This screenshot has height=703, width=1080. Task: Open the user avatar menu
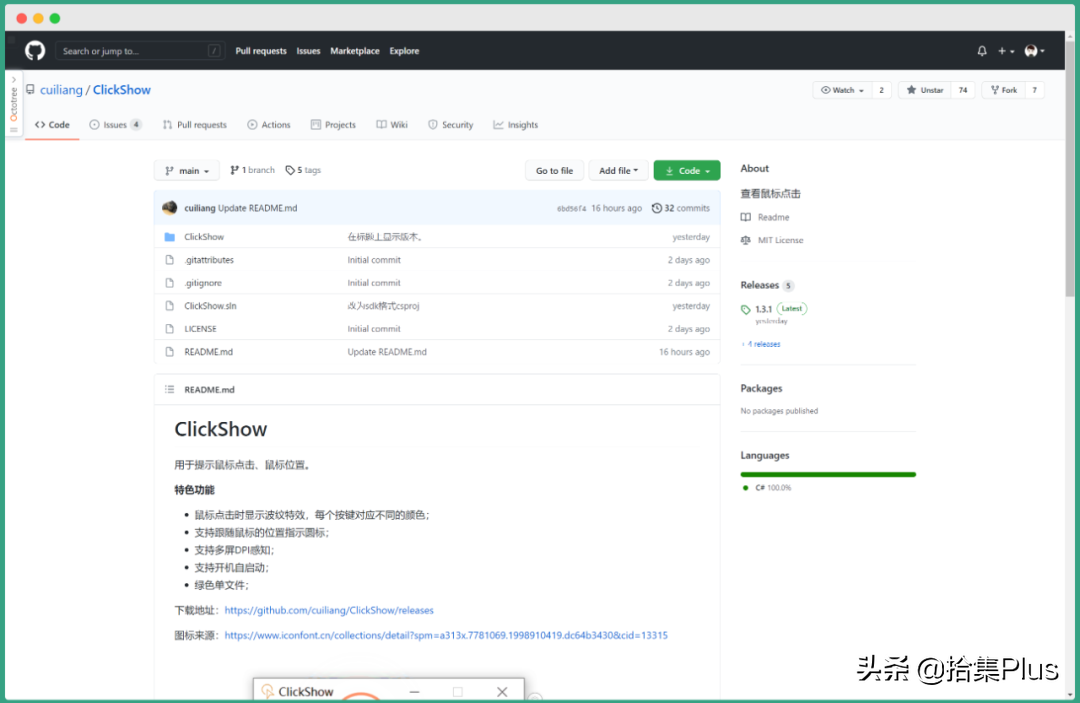click(1035, 51)
